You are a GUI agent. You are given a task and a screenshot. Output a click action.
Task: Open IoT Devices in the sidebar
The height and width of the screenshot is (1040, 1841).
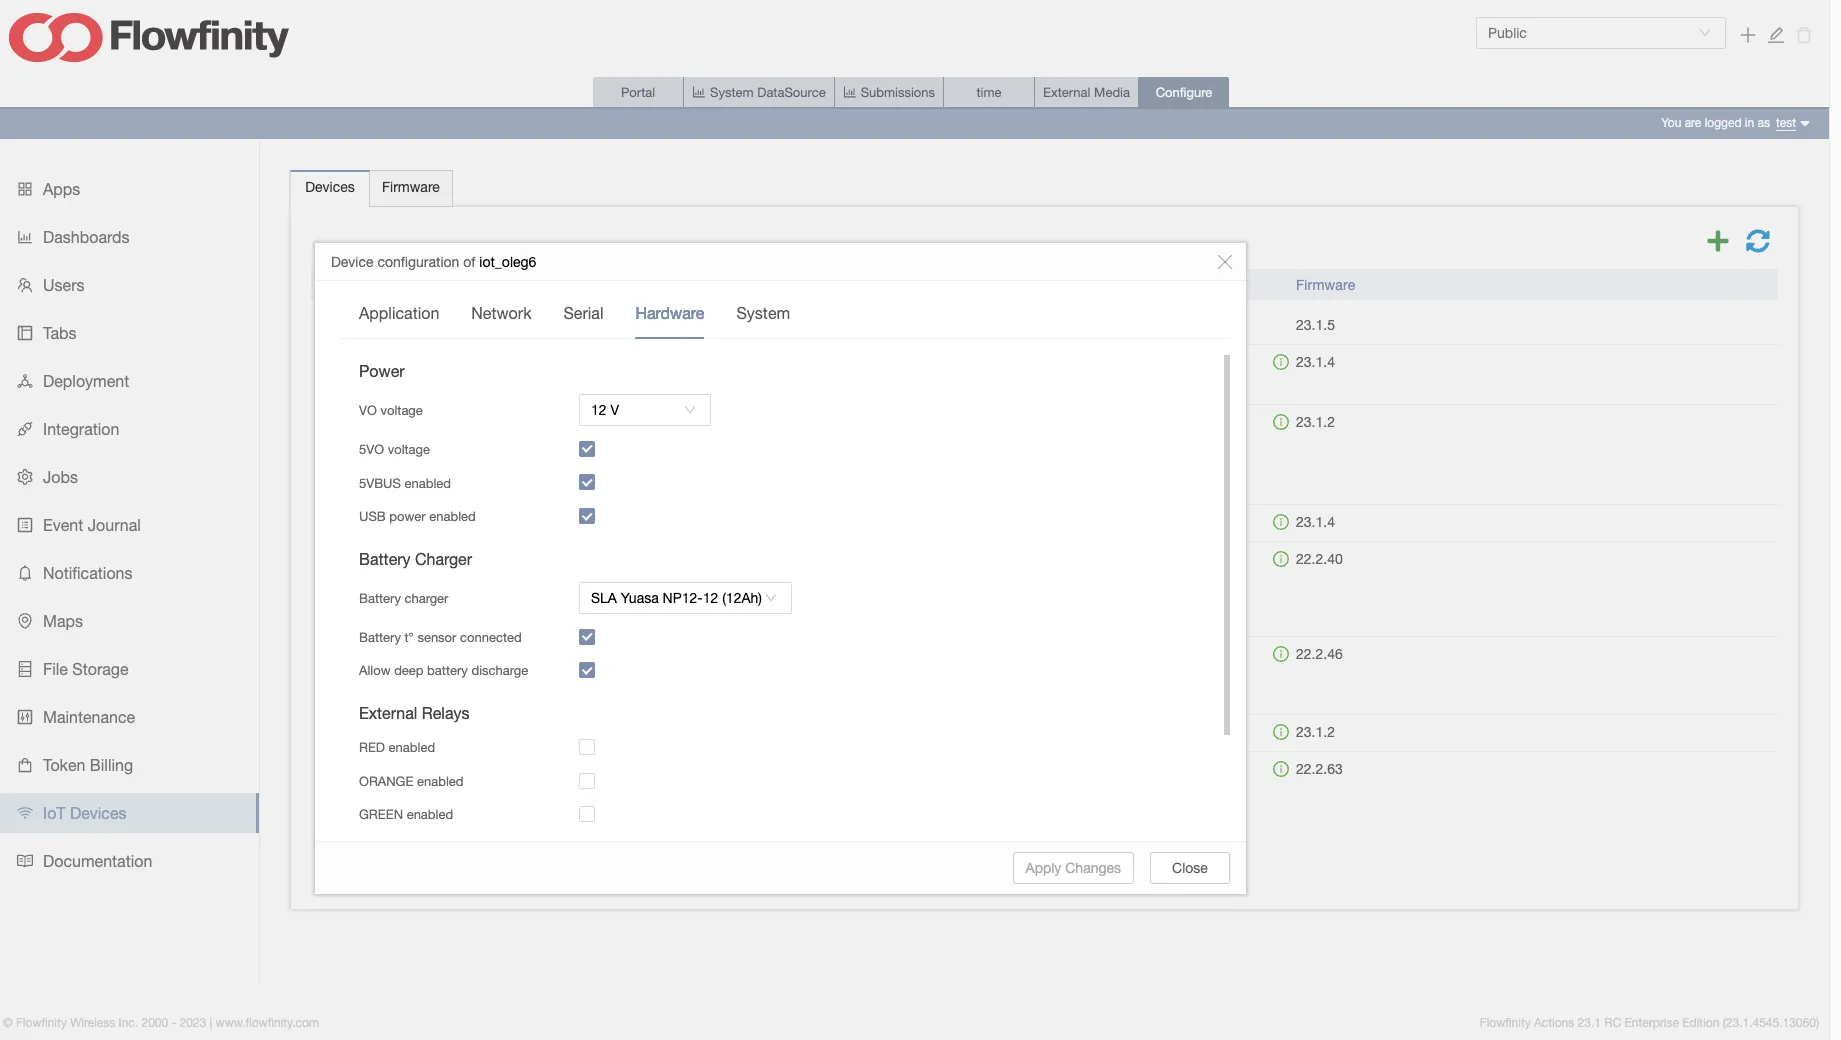[85, 813]
